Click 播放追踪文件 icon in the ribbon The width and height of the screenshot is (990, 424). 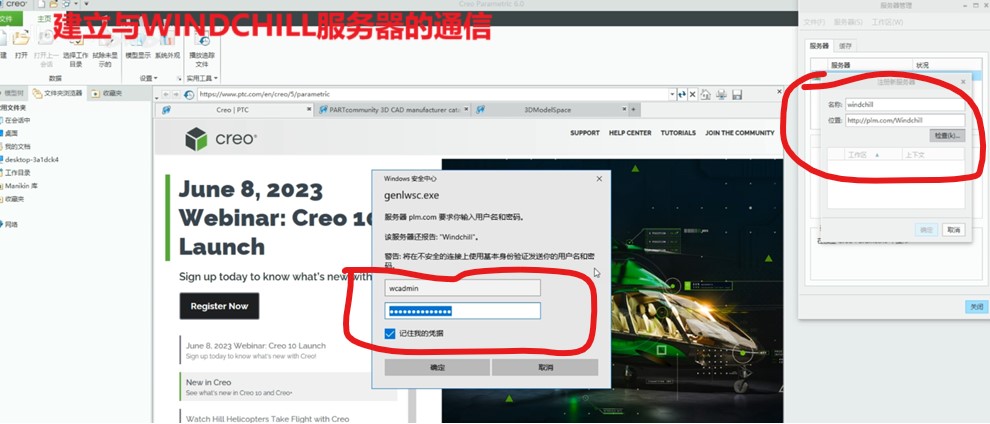tap(203, 40)
